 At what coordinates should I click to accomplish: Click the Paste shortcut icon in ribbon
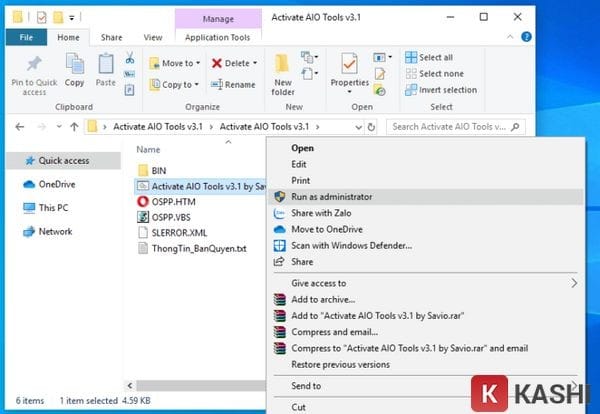coord(129,90)
